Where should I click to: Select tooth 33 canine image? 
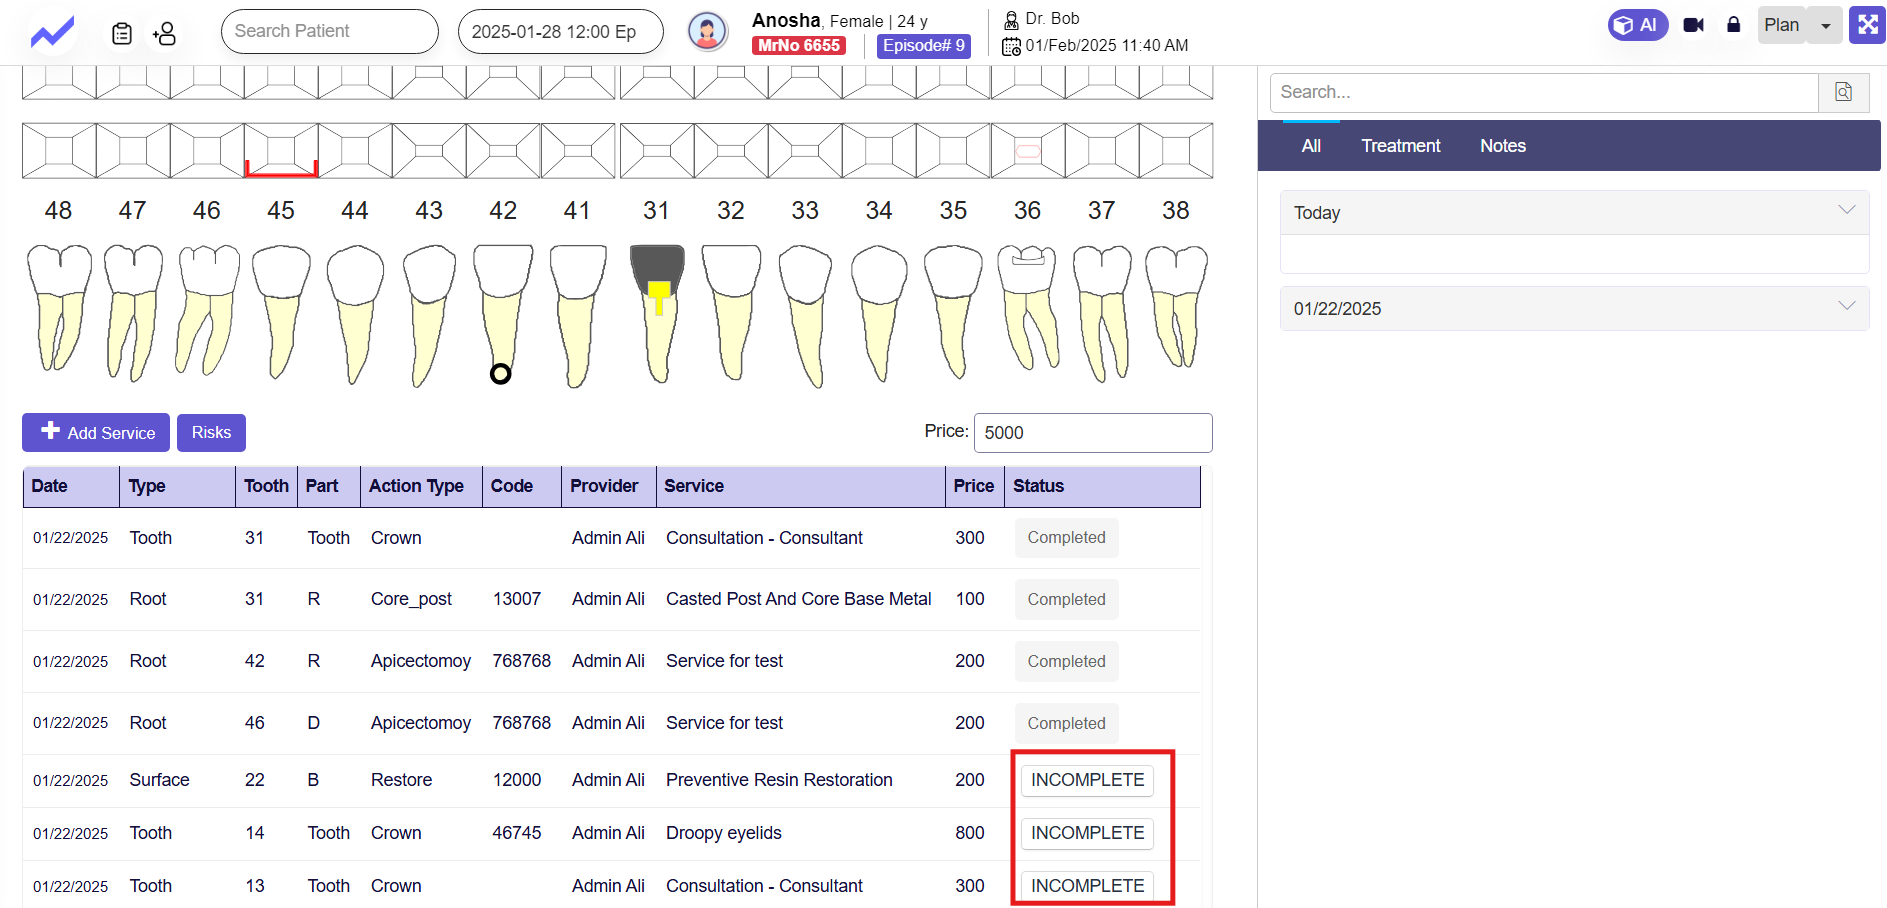805,316
